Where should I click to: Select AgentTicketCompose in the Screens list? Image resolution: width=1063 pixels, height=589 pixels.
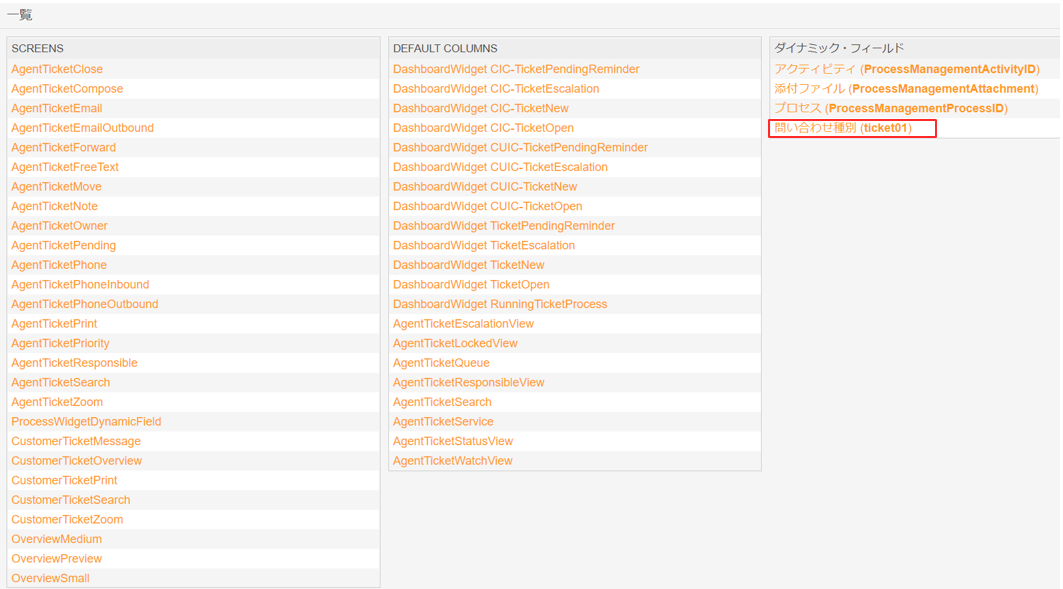(67, 89)
